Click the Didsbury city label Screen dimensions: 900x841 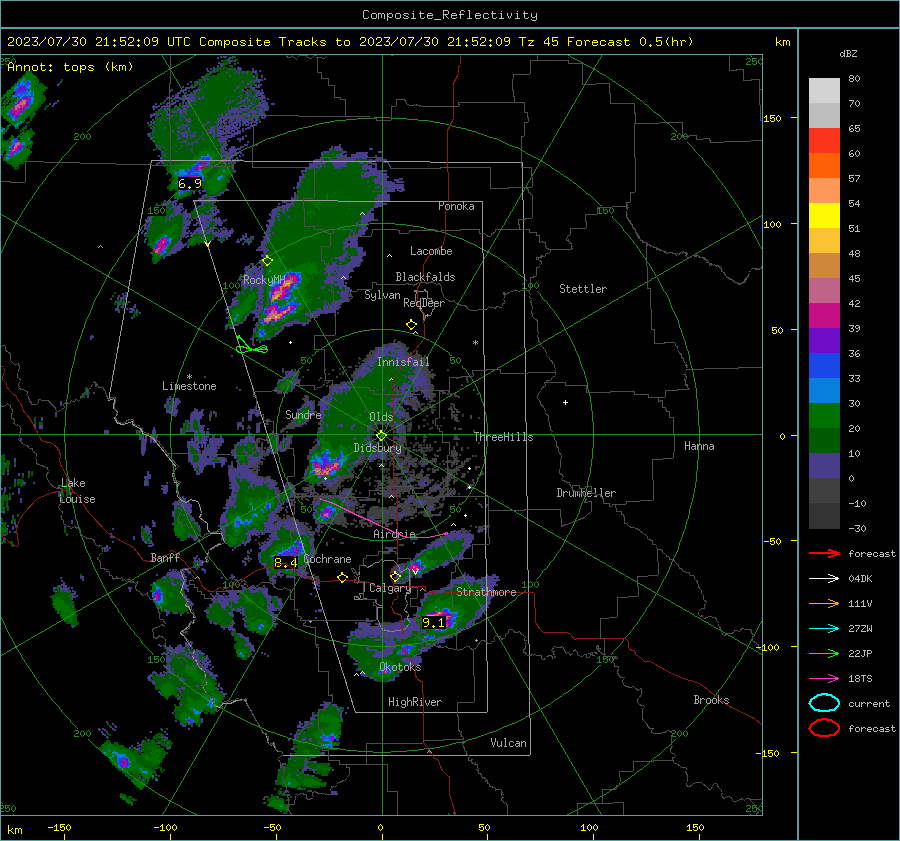pyautogui.click(x=377, y=448)
